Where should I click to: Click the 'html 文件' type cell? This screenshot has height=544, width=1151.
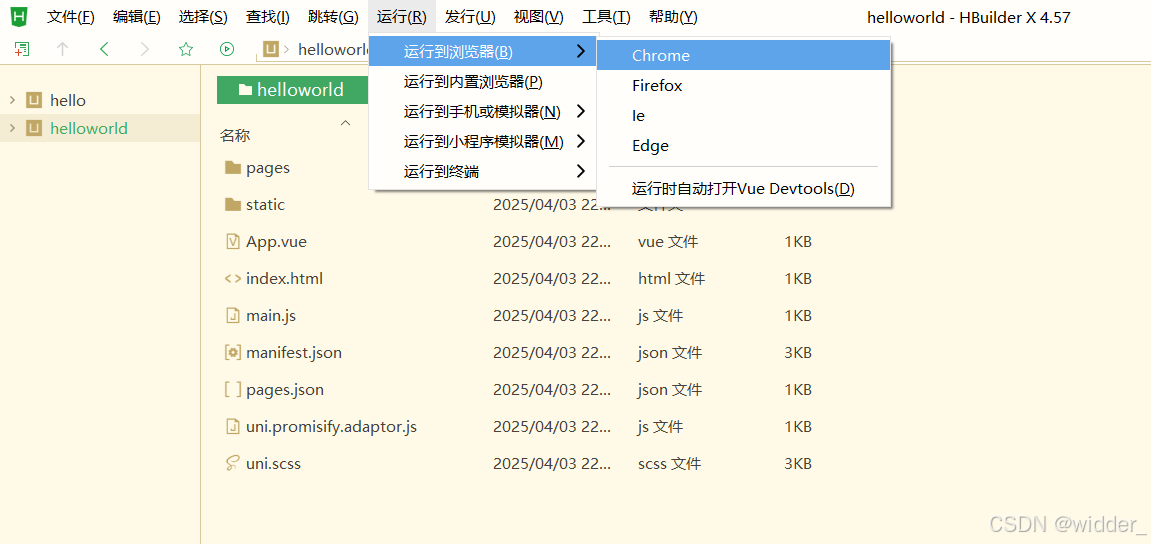pyautogui.click(x=672, y=278)
